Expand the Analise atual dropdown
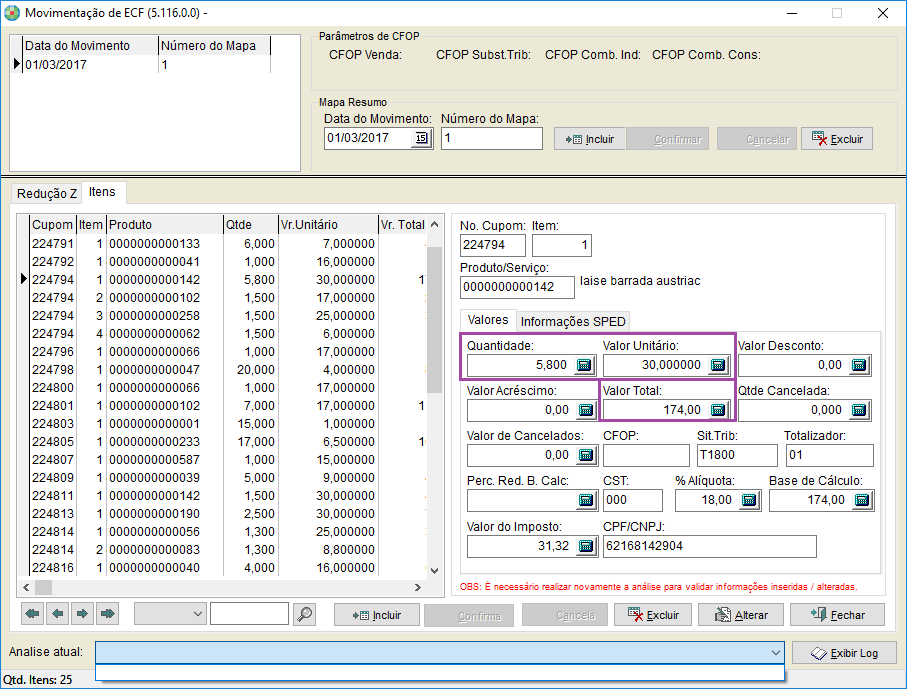907x689 pixels. tap(775, 653)
